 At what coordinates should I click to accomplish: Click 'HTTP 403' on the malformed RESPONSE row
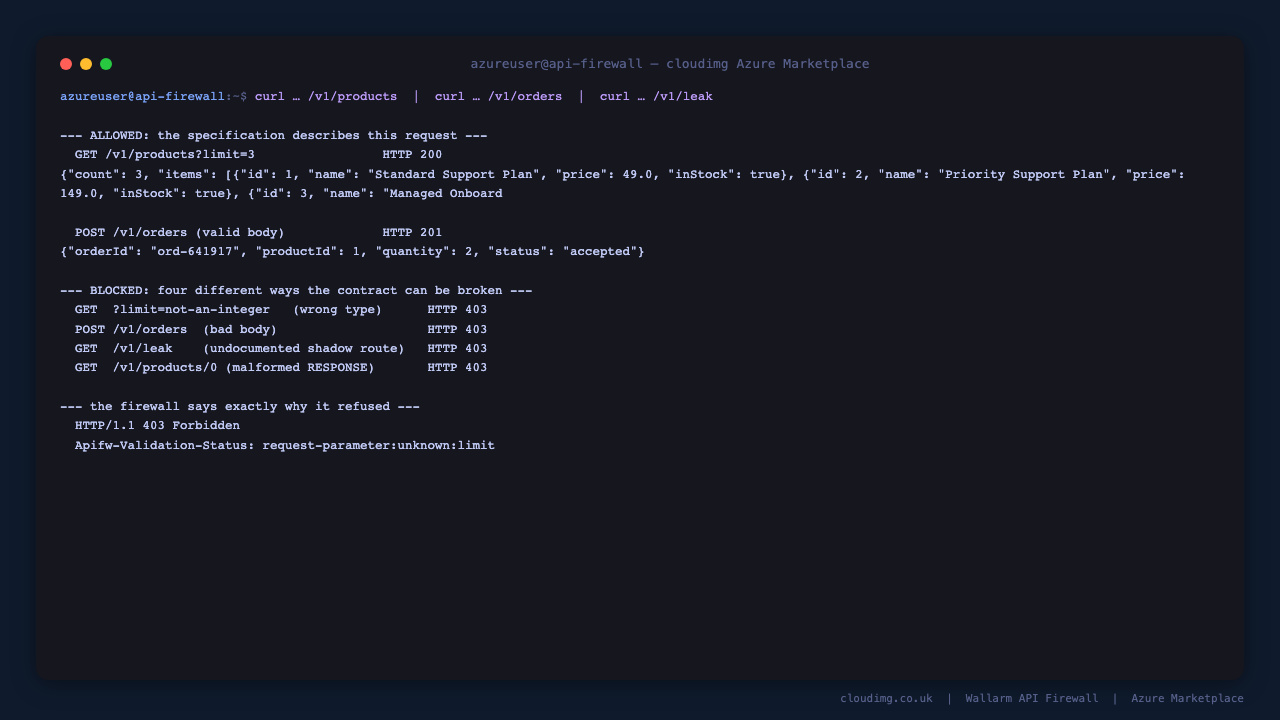457,368
